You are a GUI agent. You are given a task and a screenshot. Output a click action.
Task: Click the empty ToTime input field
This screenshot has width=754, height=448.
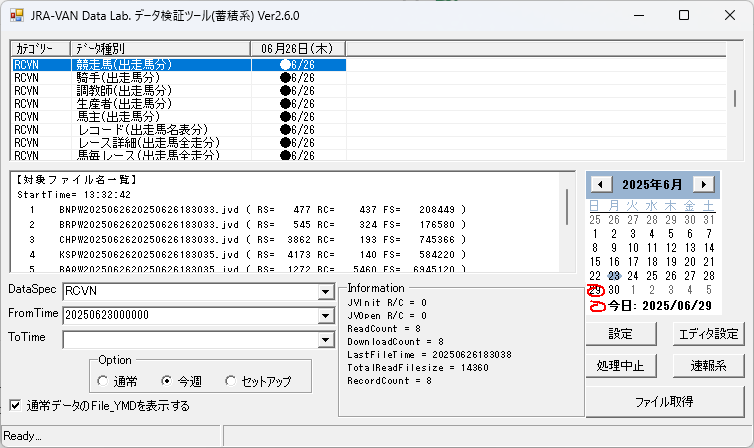pos(190,339)
